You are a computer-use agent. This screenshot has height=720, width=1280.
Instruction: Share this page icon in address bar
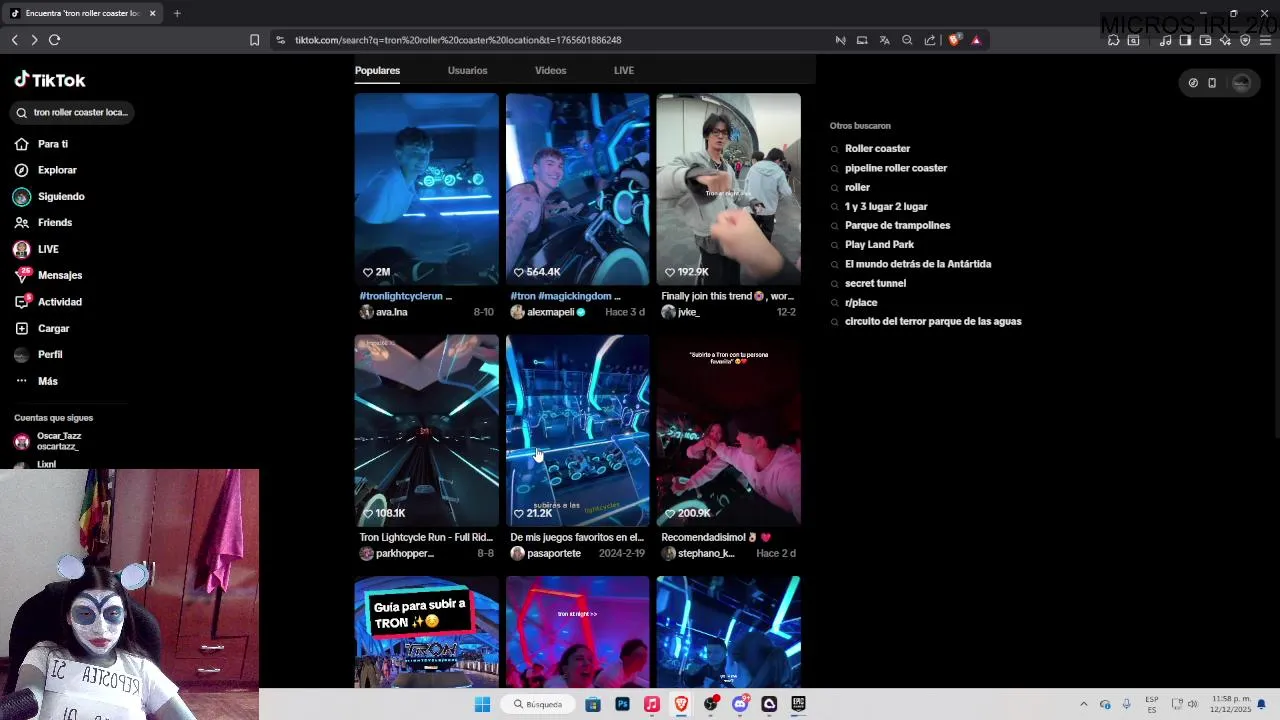[930, 40]
